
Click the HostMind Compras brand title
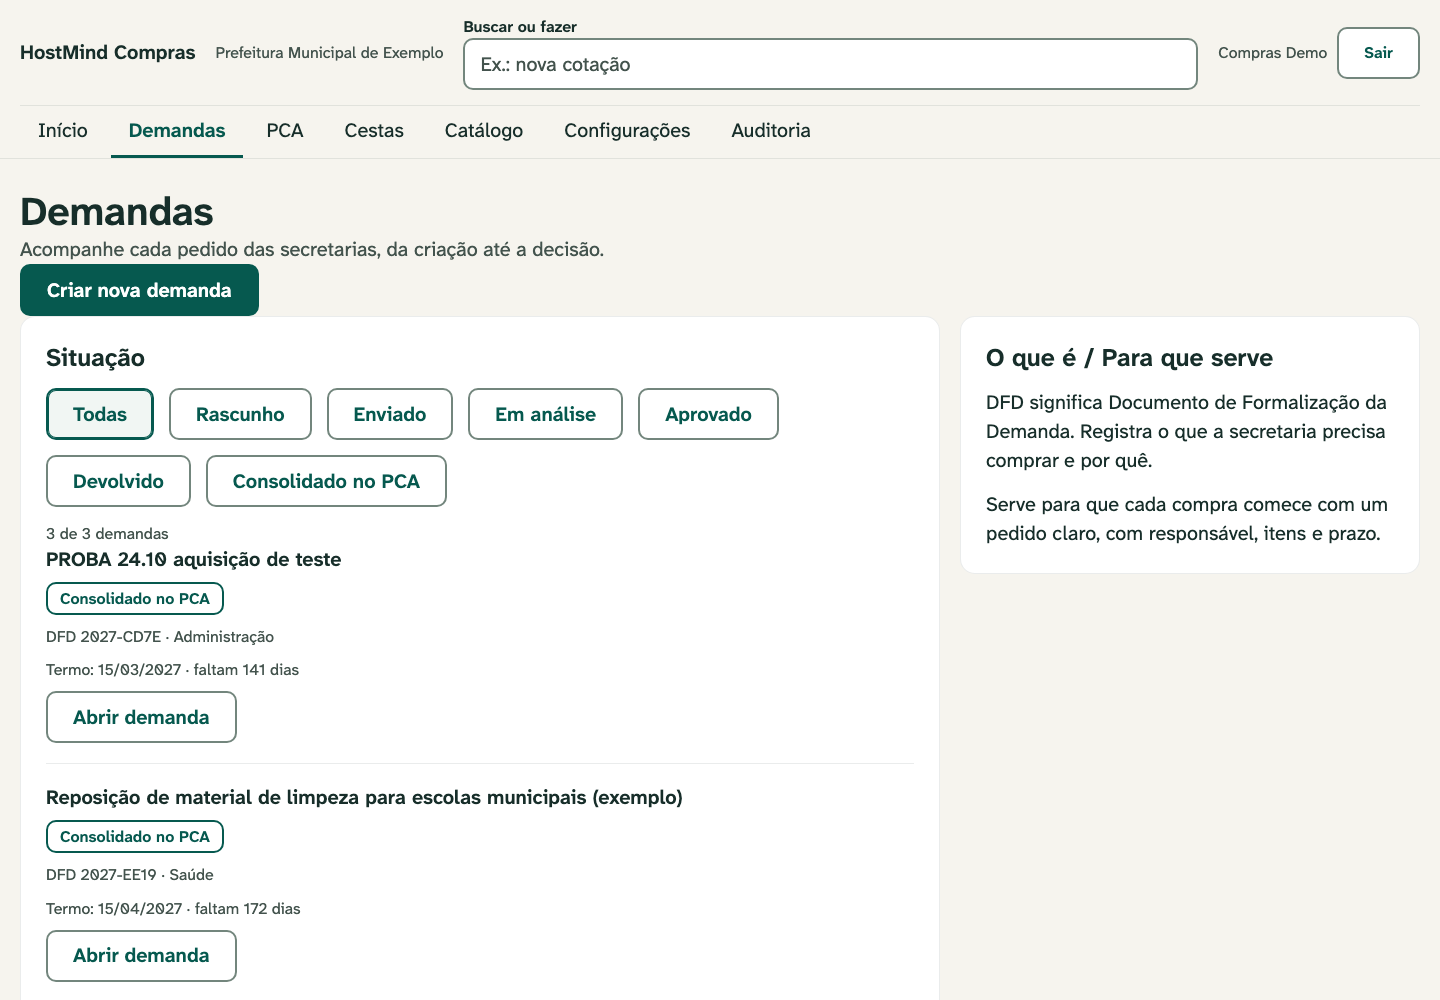click(108, 53)
